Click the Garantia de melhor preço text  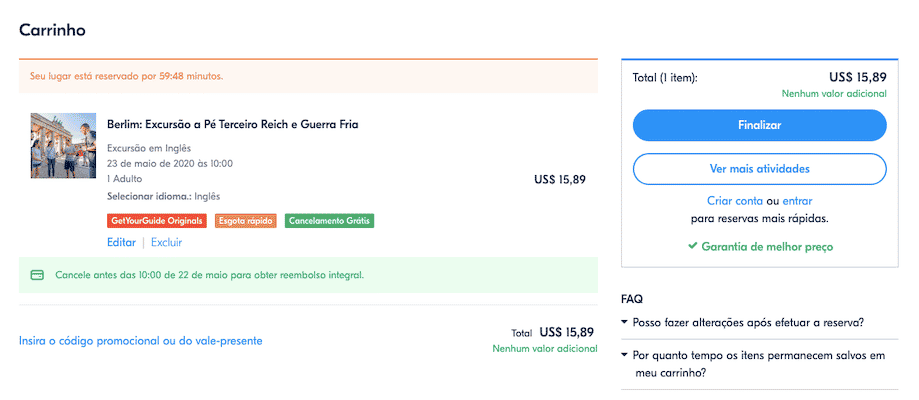tap(767, 247)
